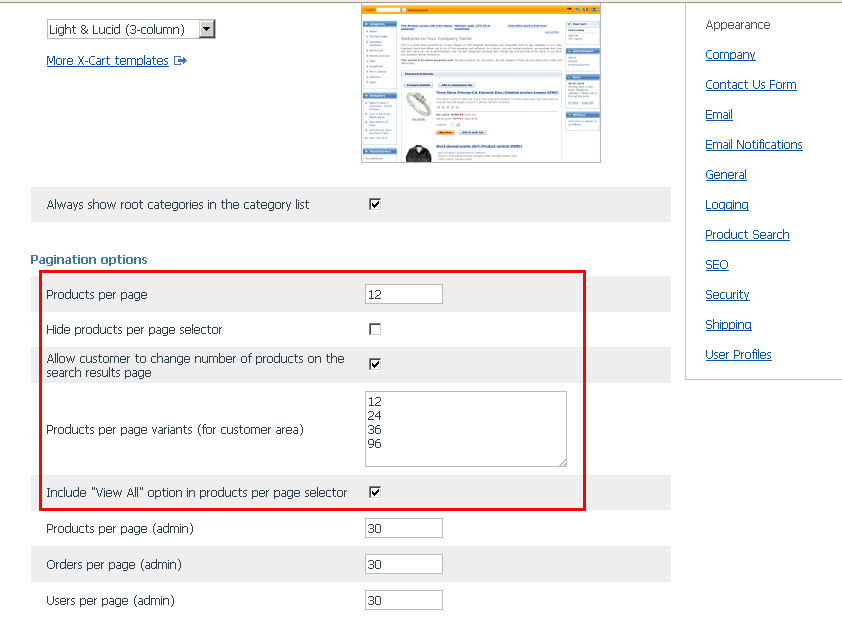Click the Products per page (admin) field
Image resolution: width=842 pixels, height=617 pixels.
pos(403,528)
